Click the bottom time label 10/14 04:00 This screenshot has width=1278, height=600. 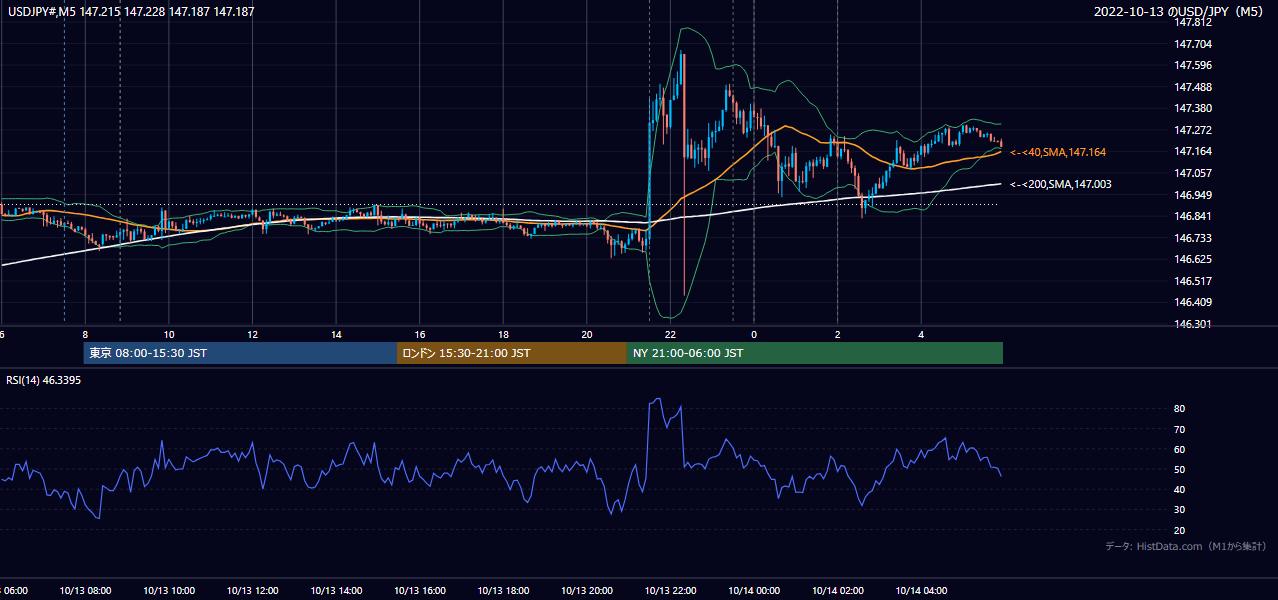click(921, 591)
